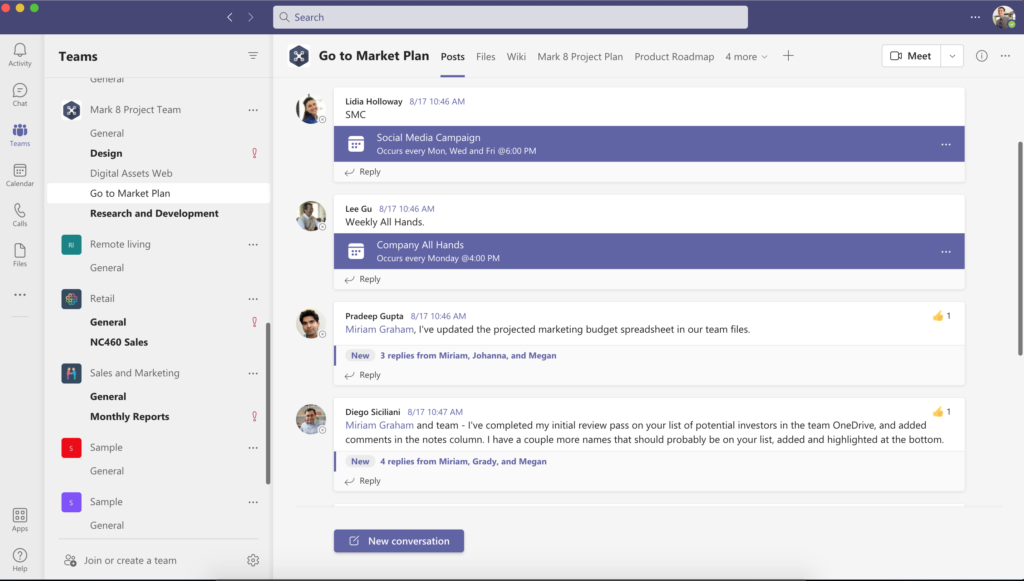Open the Mark 8 Project Plan tab
The height and width of the screenshot is (581, 1024).
tap(580, 57)
